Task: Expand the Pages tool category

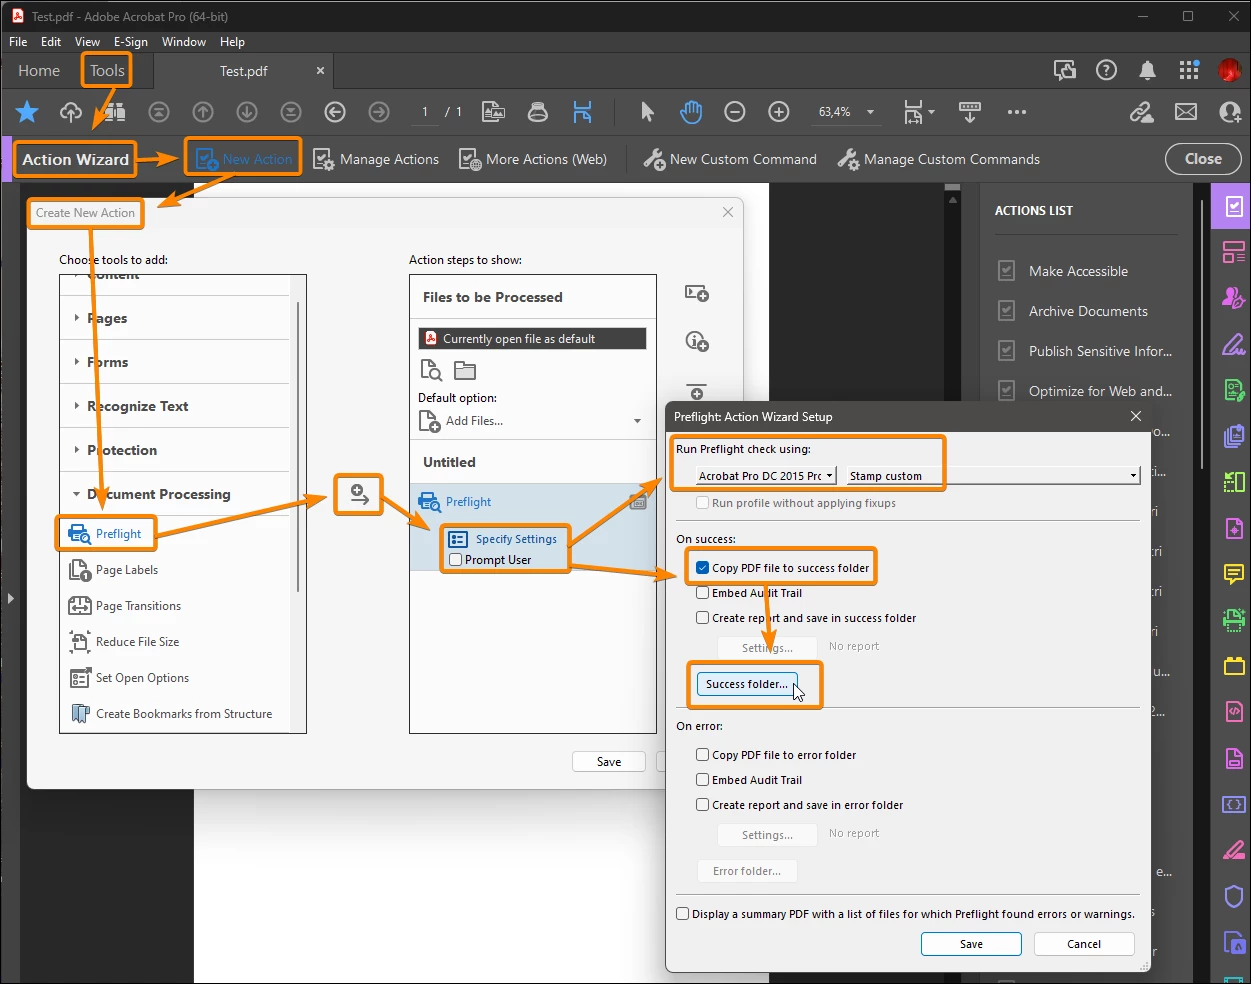Action: [x=76, y=318]
